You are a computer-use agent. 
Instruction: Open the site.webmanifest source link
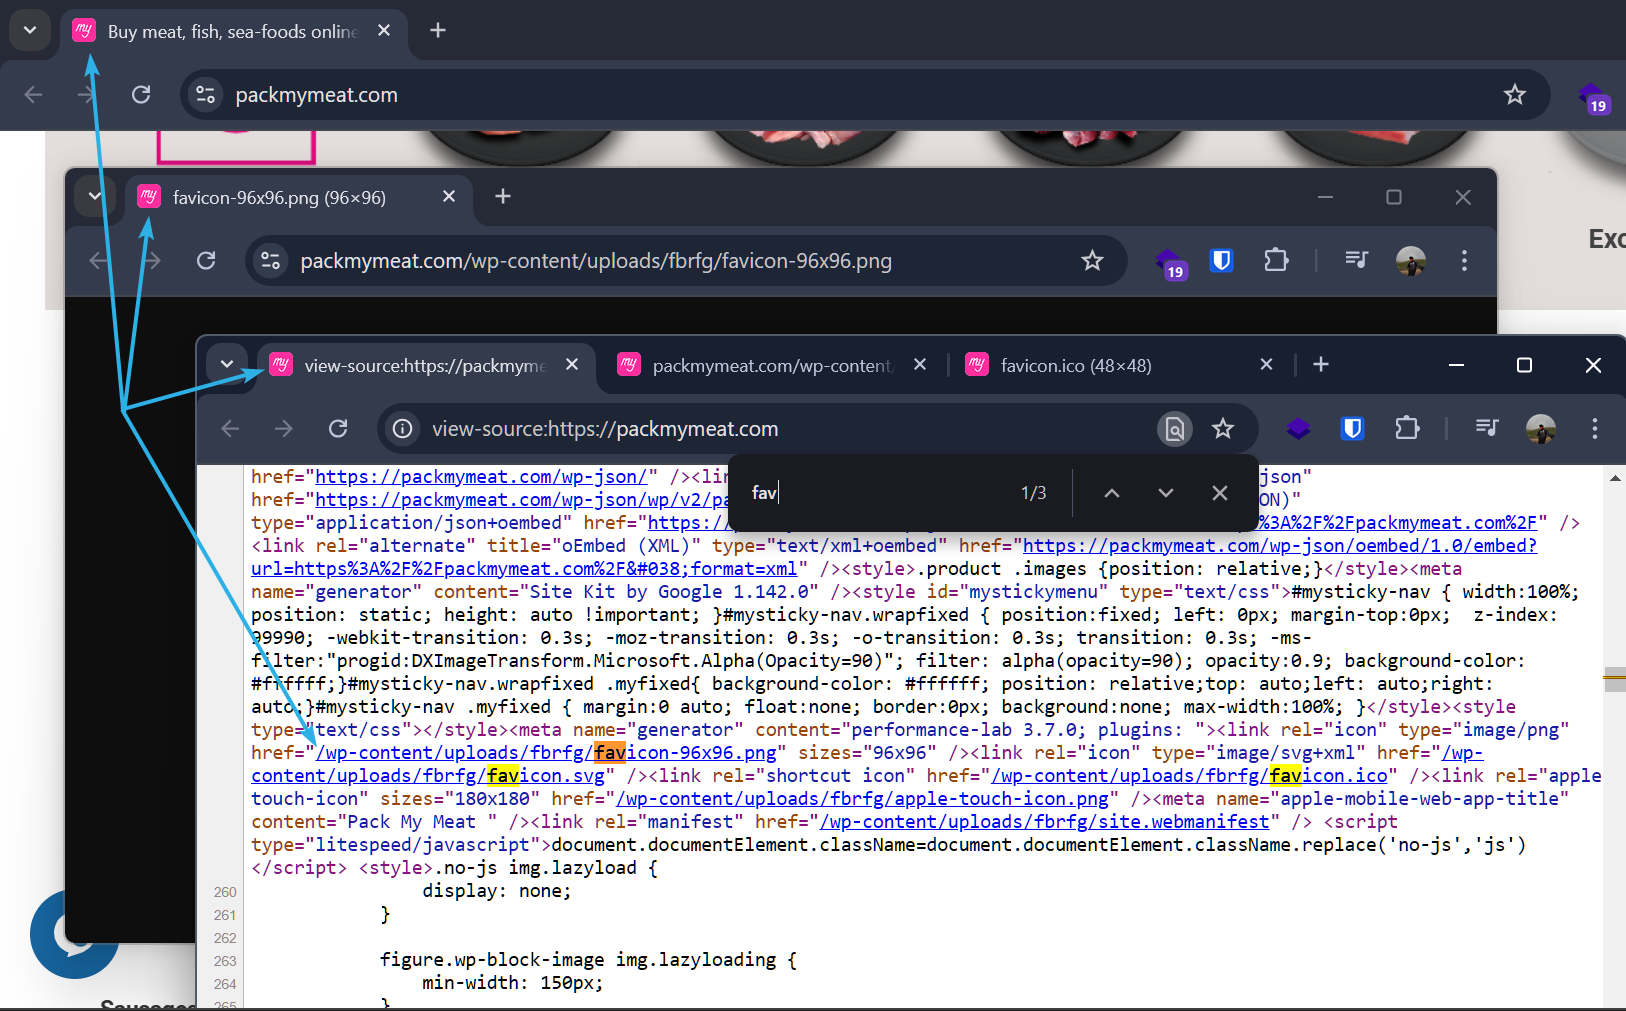click(x=1045, y=822)
